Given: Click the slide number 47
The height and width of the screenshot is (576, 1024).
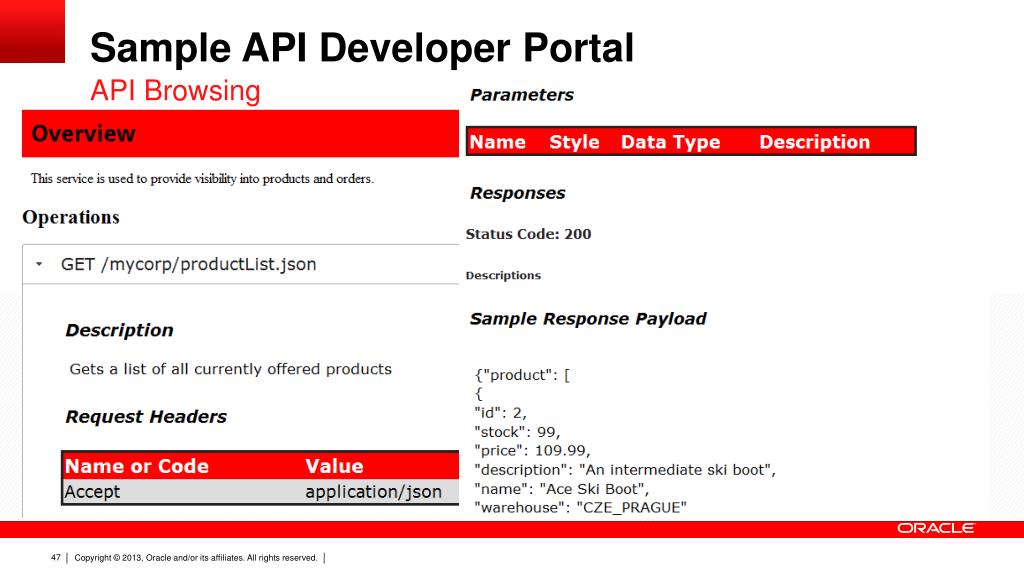Looking at the screenshot, I should (x=56, y=558).
